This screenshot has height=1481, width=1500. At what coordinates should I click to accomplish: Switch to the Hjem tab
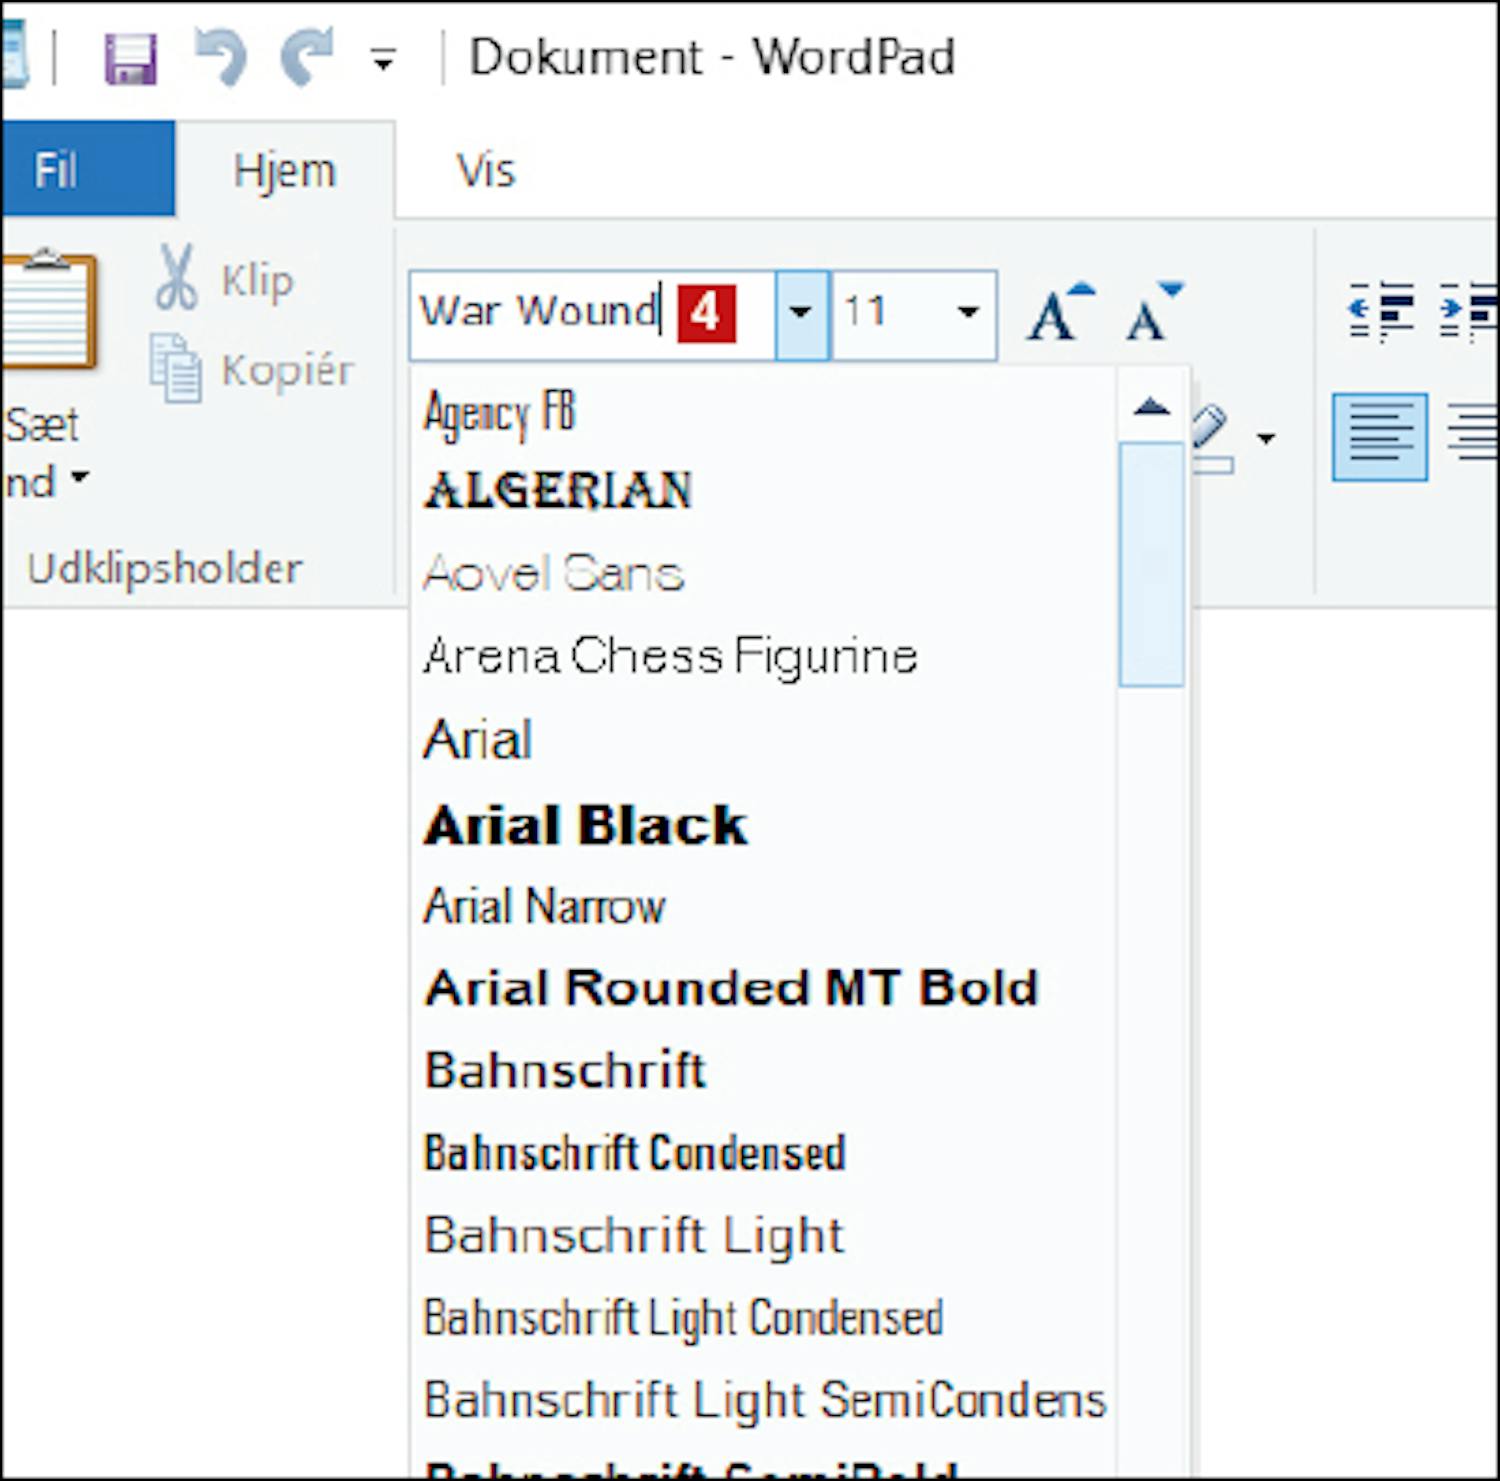[x=285, y=170]
